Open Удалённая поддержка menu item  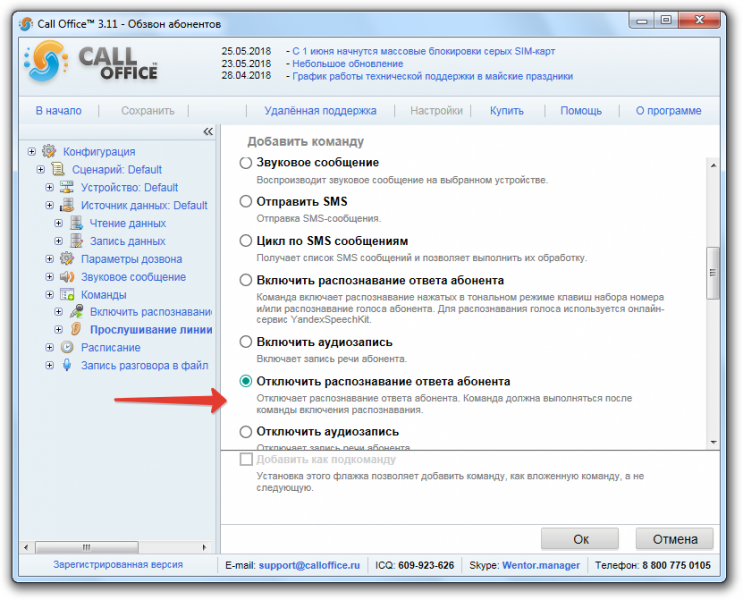coord(320,110)
